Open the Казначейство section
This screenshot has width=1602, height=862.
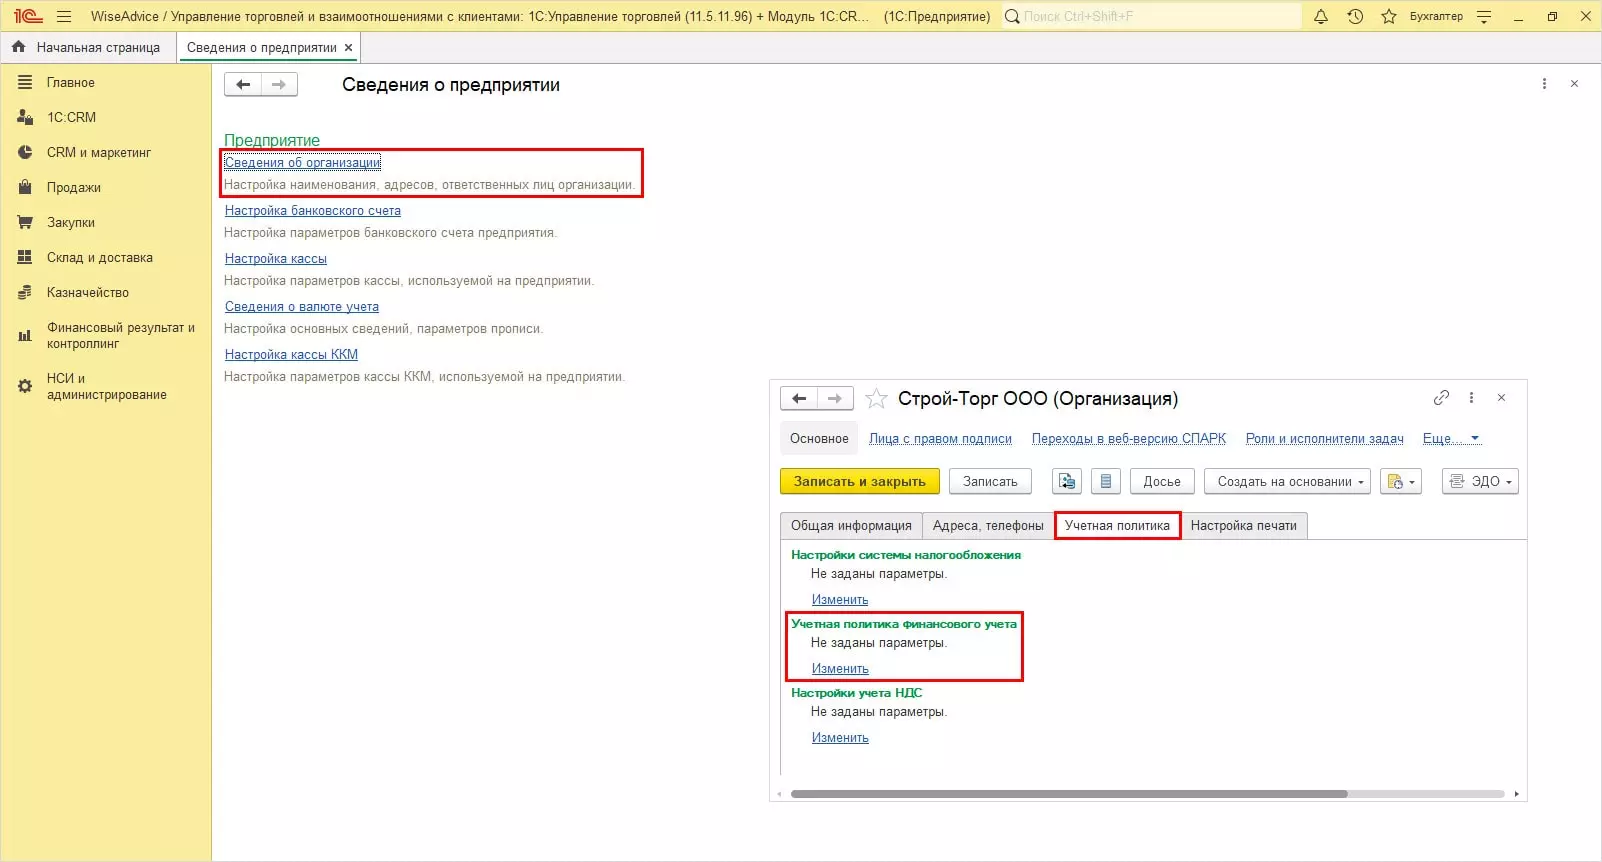coord(87,292)
